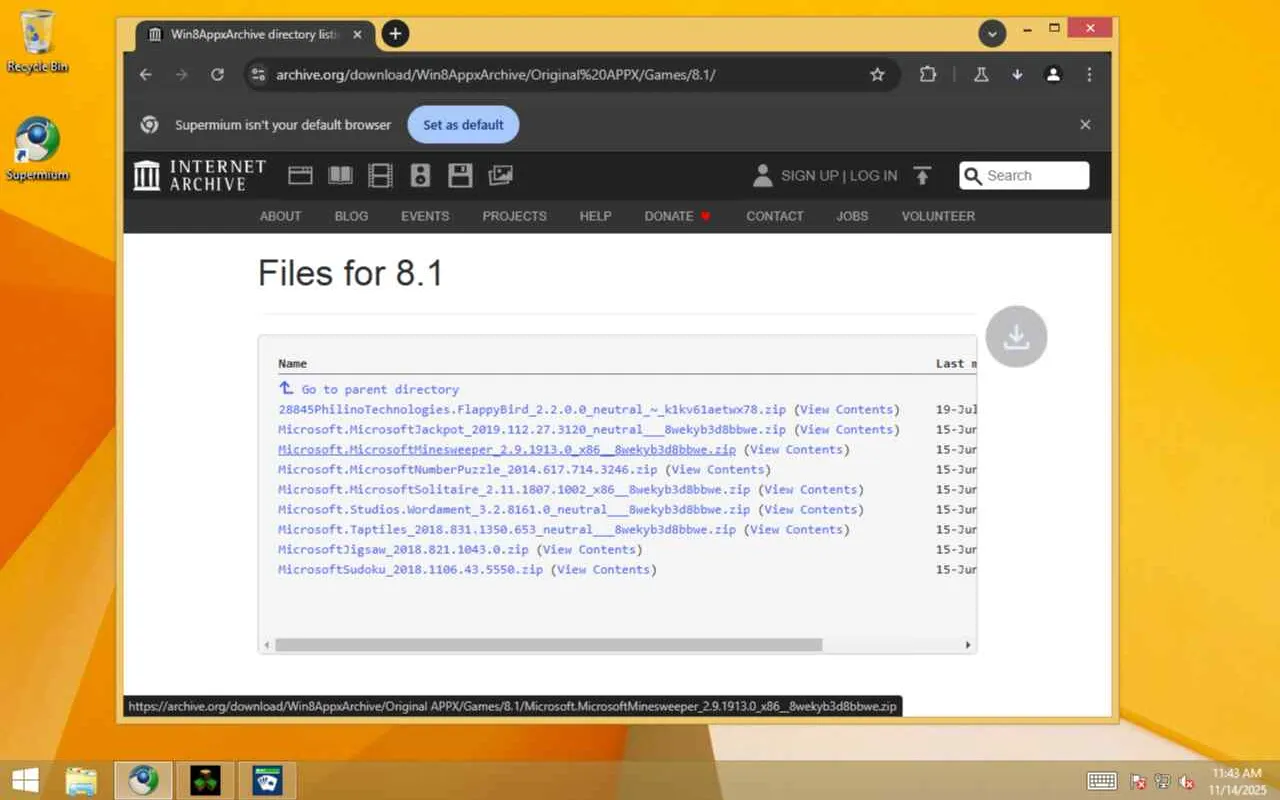Open the DONATE menu item

(x=678, y=216)
